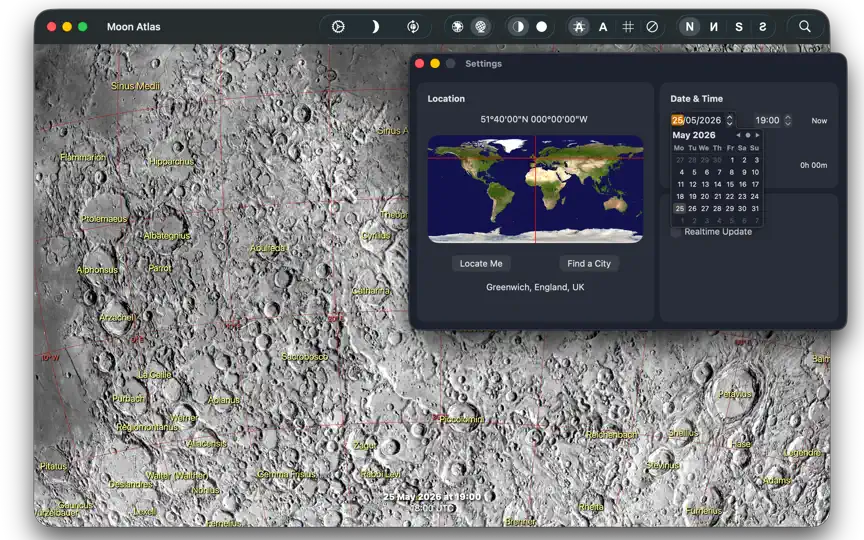Click the Regiomontanus crater label
Image resolution: width=864 pixels, height=540 pixels.
pyautogui.click(x=147, y=427)
